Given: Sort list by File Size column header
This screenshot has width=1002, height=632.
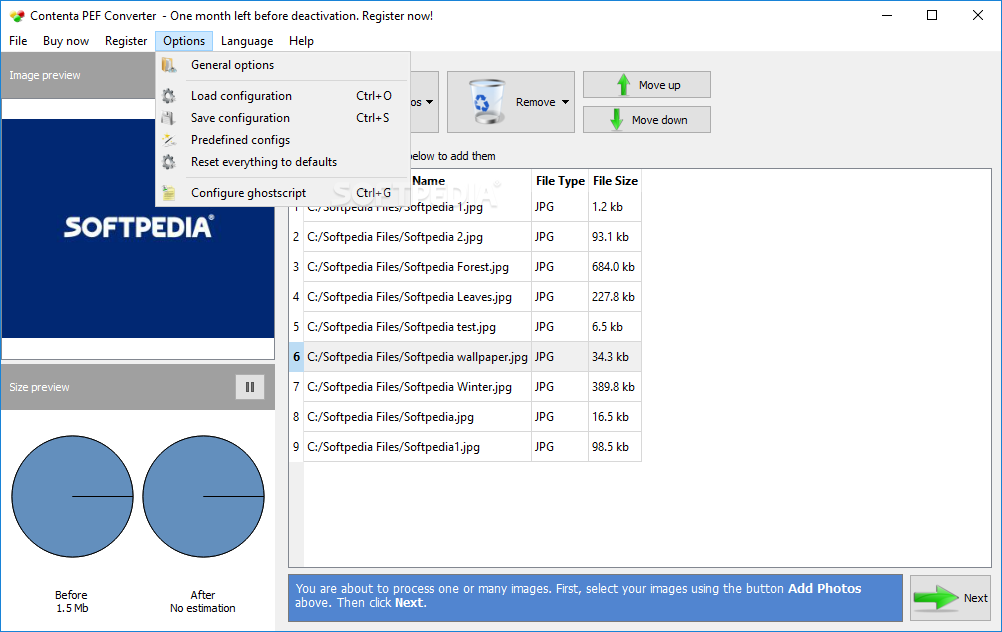Looking at the screenshot, I should (615, 181).
